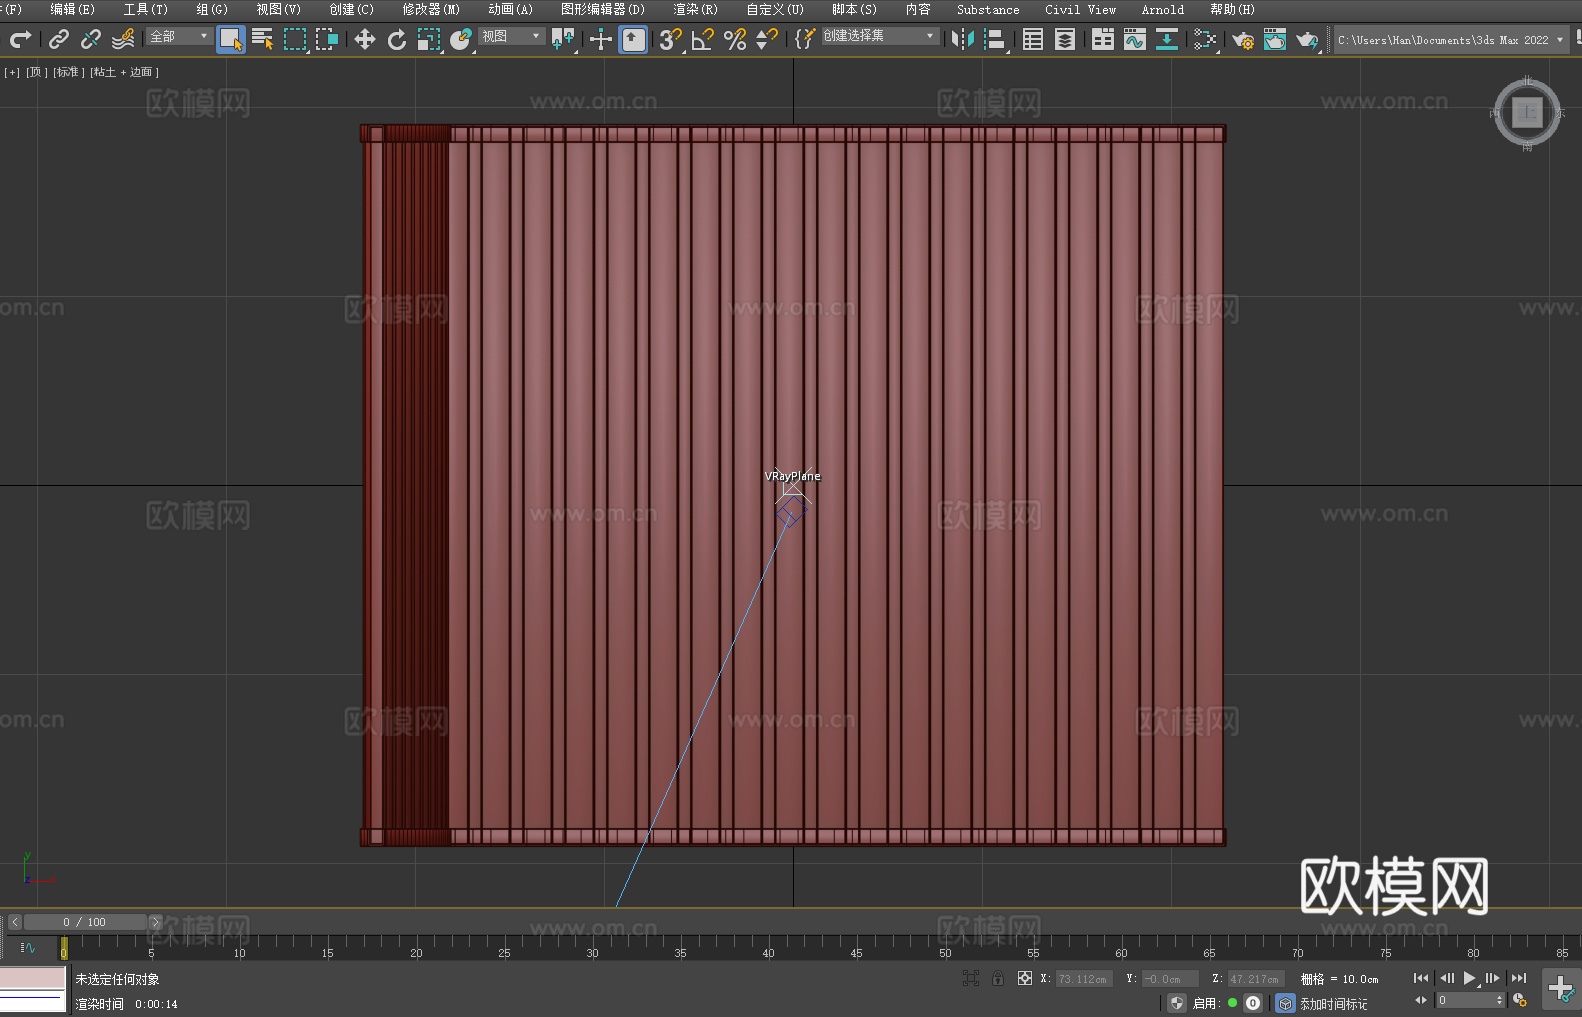Go to the start frame button

pyautogui.click(x=1421, y=978)
